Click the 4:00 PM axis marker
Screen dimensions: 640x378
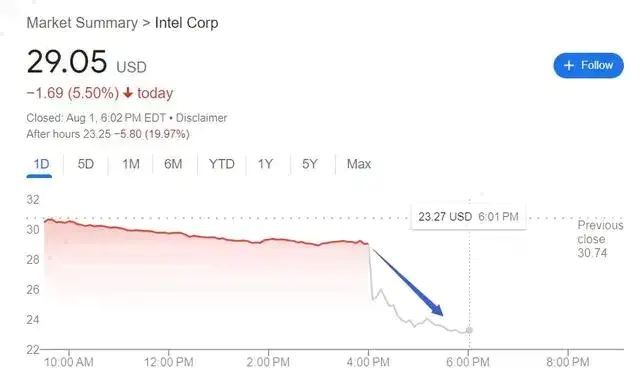coord(368,362)
